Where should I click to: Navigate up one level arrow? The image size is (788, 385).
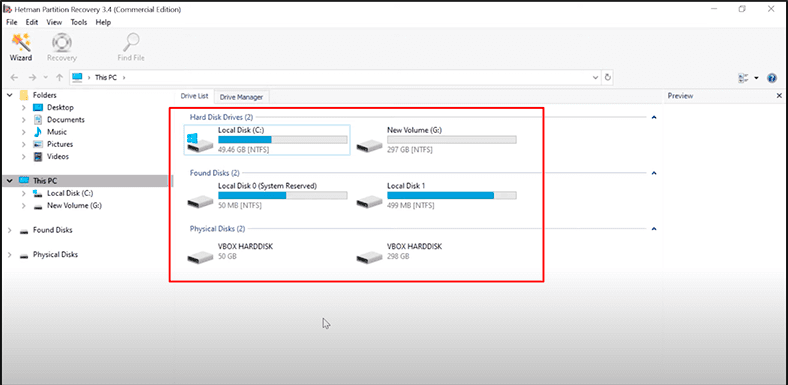tap(59, 77)
